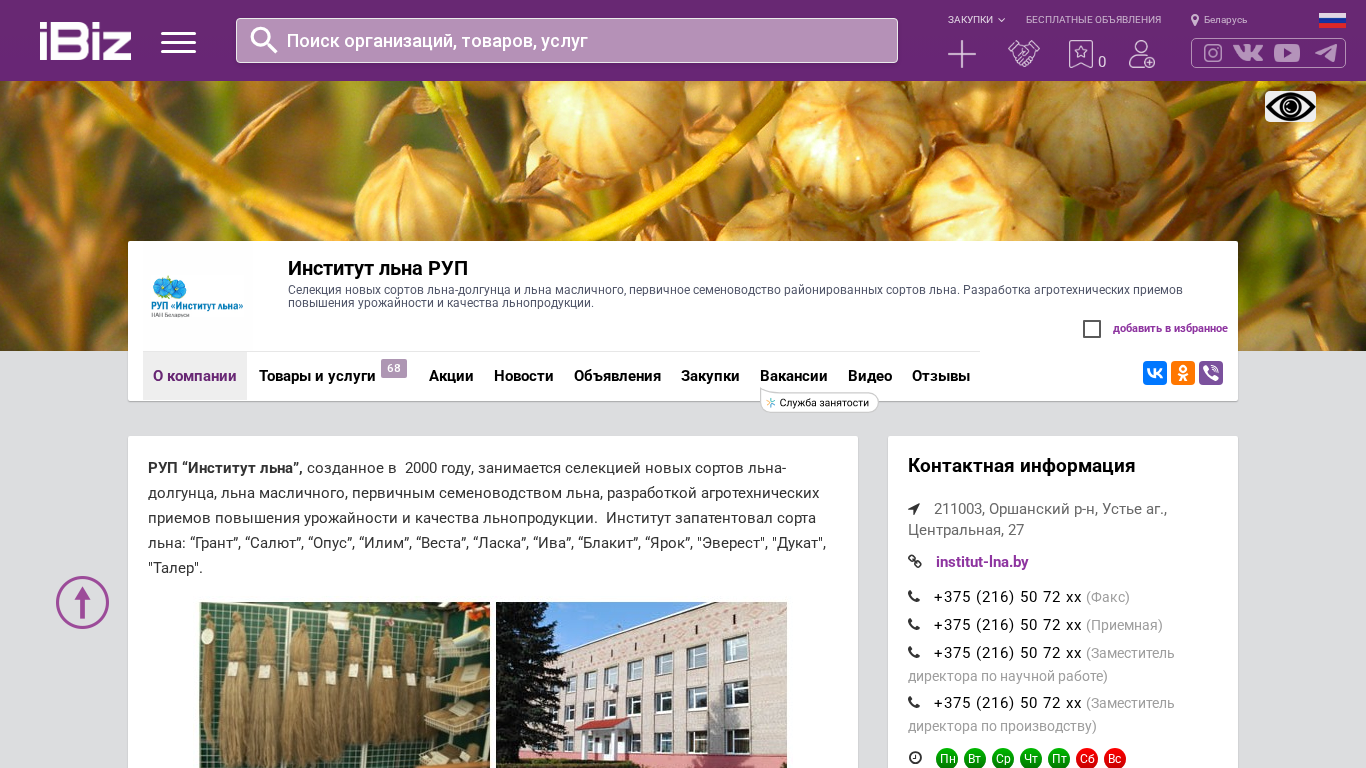Share the page on Odnoklassniki
The height and width of the screenshot is (768, 1366).
tap(1183, 373)
